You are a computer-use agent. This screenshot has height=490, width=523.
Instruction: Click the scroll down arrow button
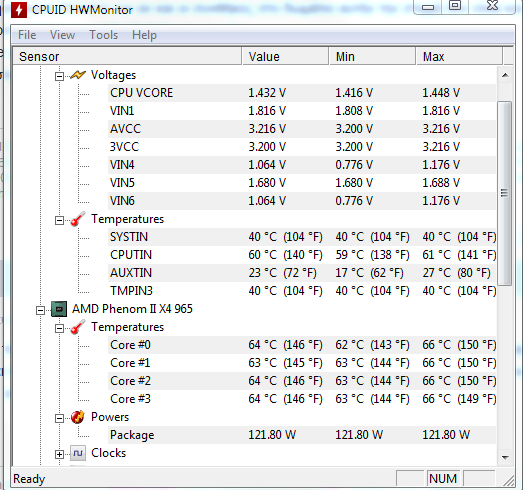[x=505, y=457]
